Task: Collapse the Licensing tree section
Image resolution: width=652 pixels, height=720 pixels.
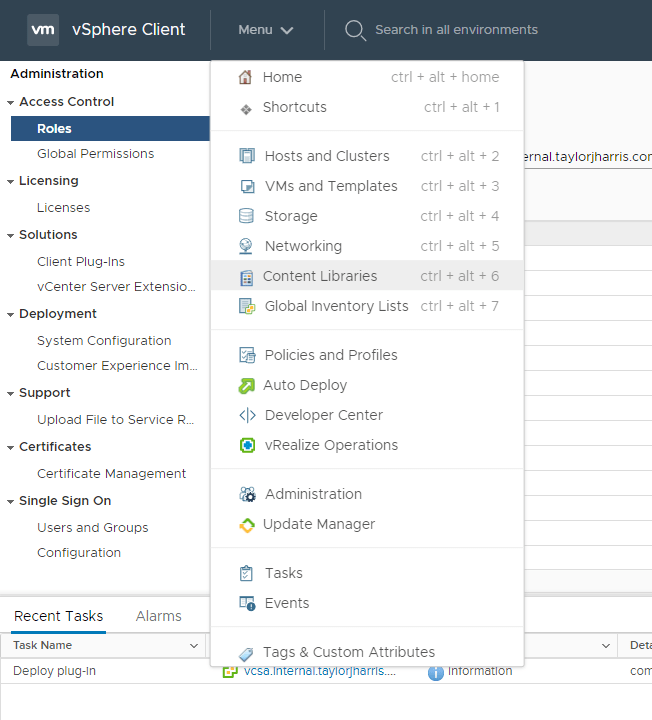Action: pyautogui.click(x=10, y=181)
